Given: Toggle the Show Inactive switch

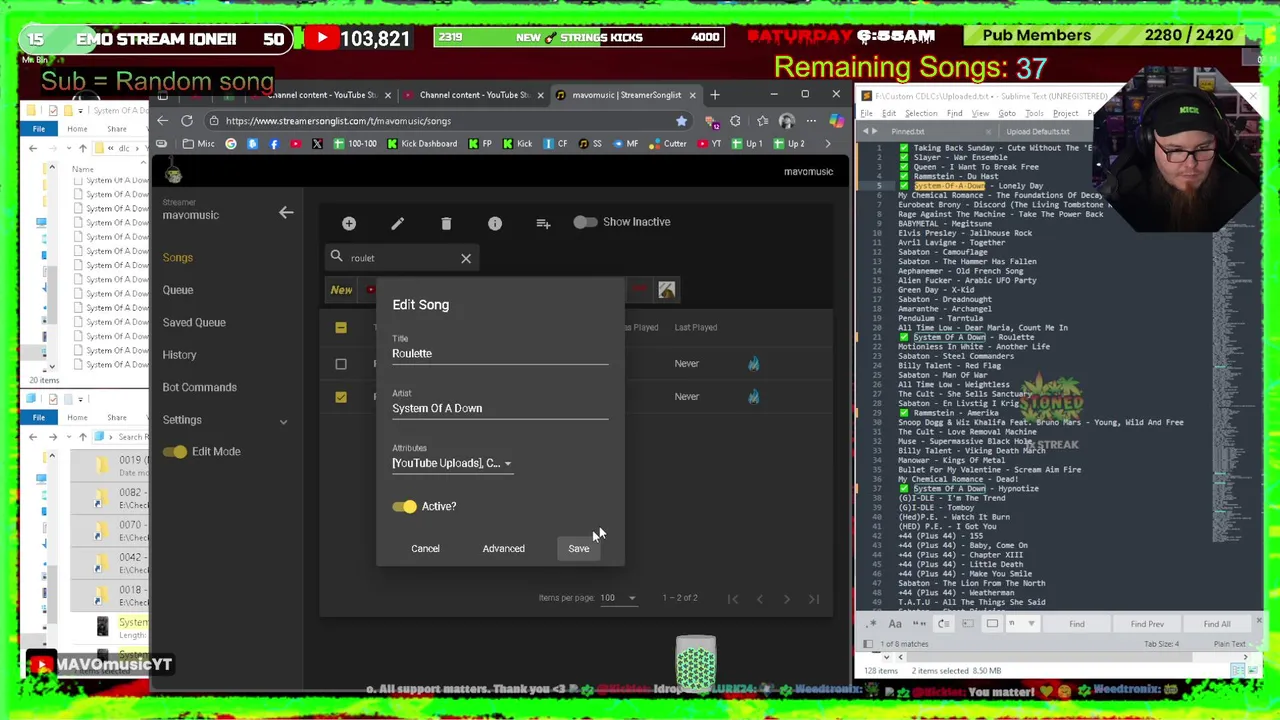Looking at the screenshot, I should pos(585,222).
